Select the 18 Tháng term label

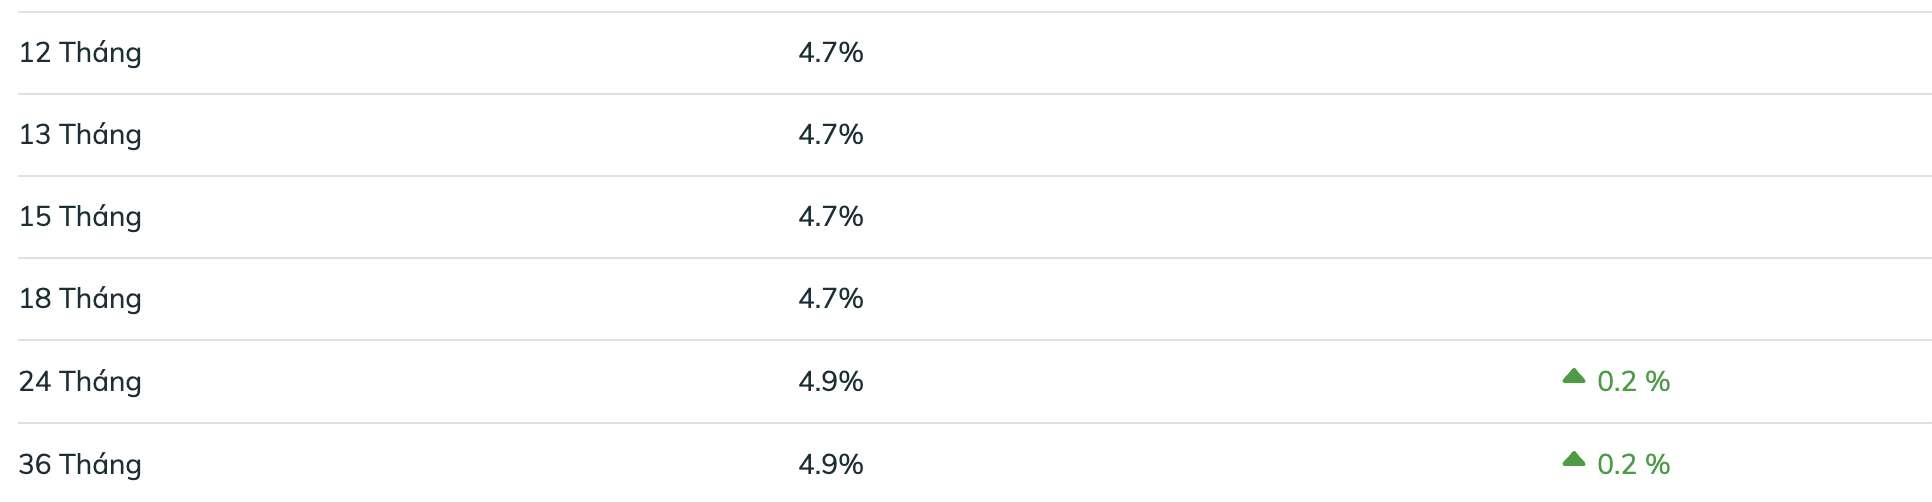pyautogui.click(x=80, y=298)
